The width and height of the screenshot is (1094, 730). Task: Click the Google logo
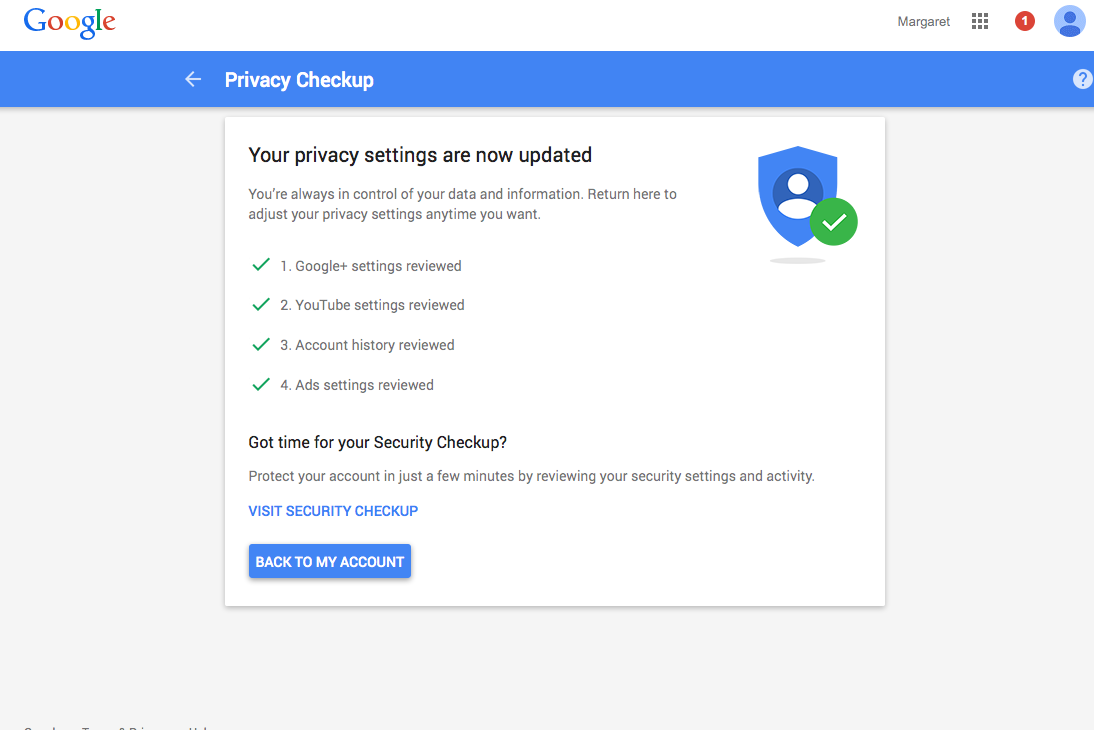(69, 22)
